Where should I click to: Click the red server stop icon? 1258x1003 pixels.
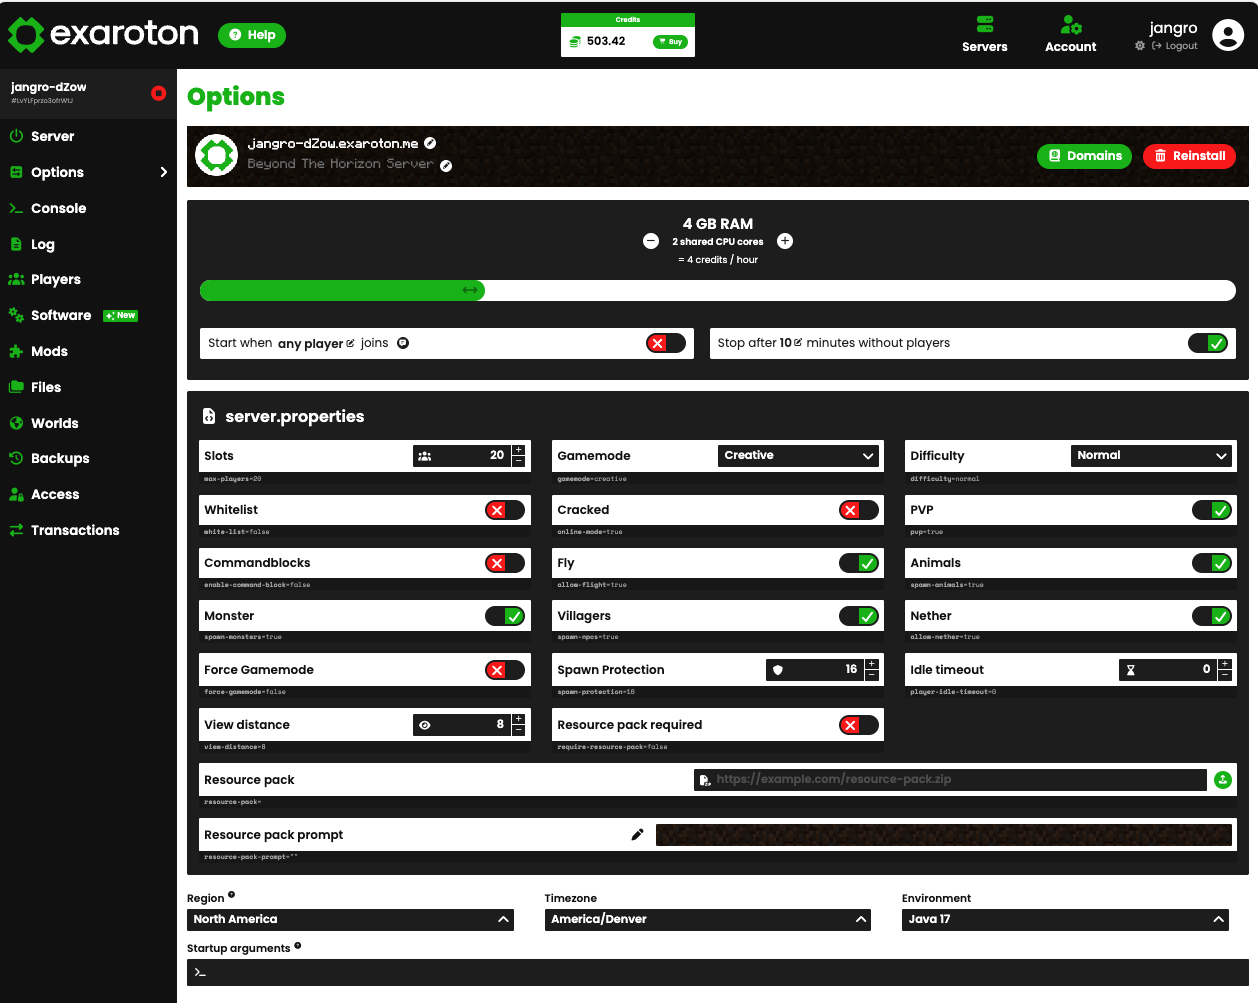(158, 93)
